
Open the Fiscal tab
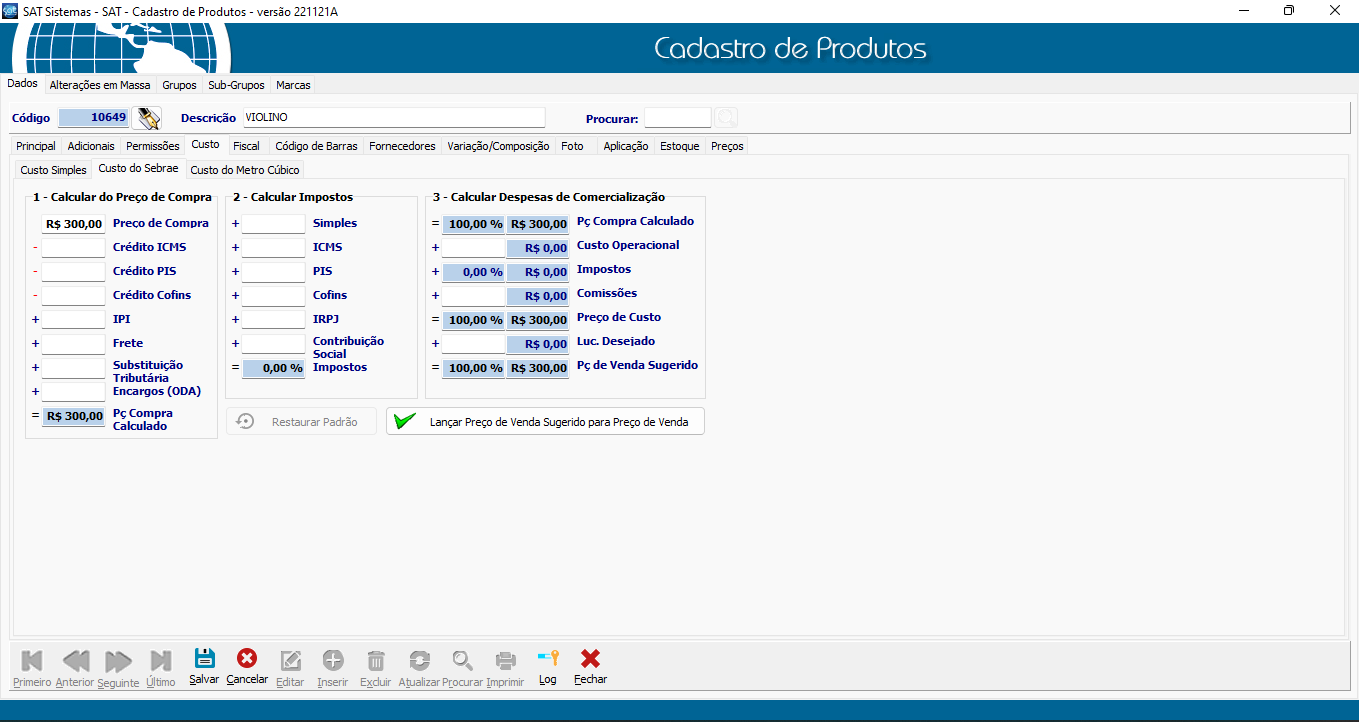(246, 146)
